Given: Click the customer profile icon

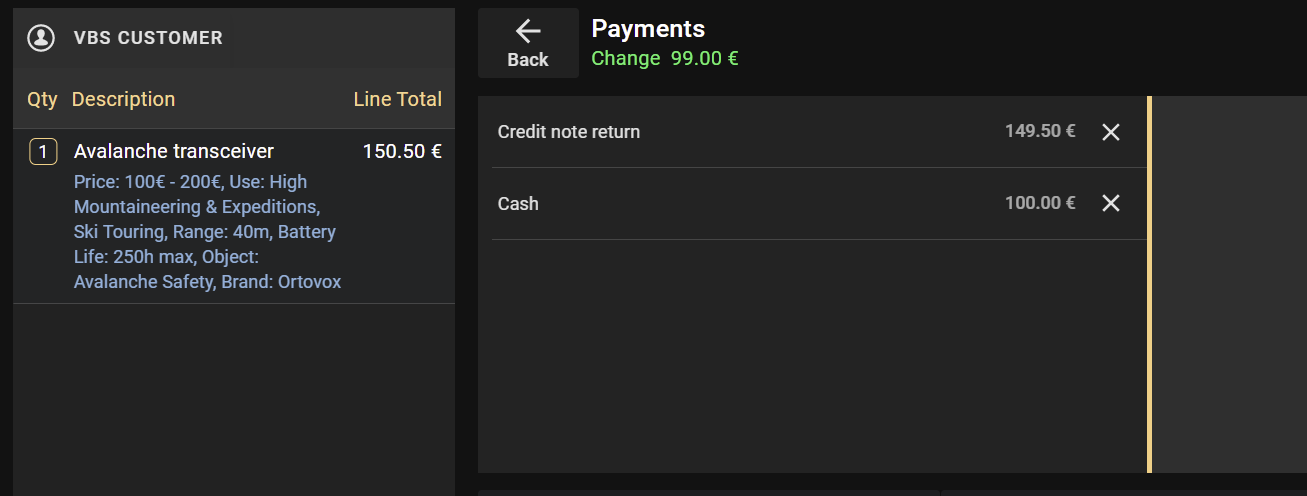Looking at the screenshot, I should pyautogui.click(x=41, y=38).
